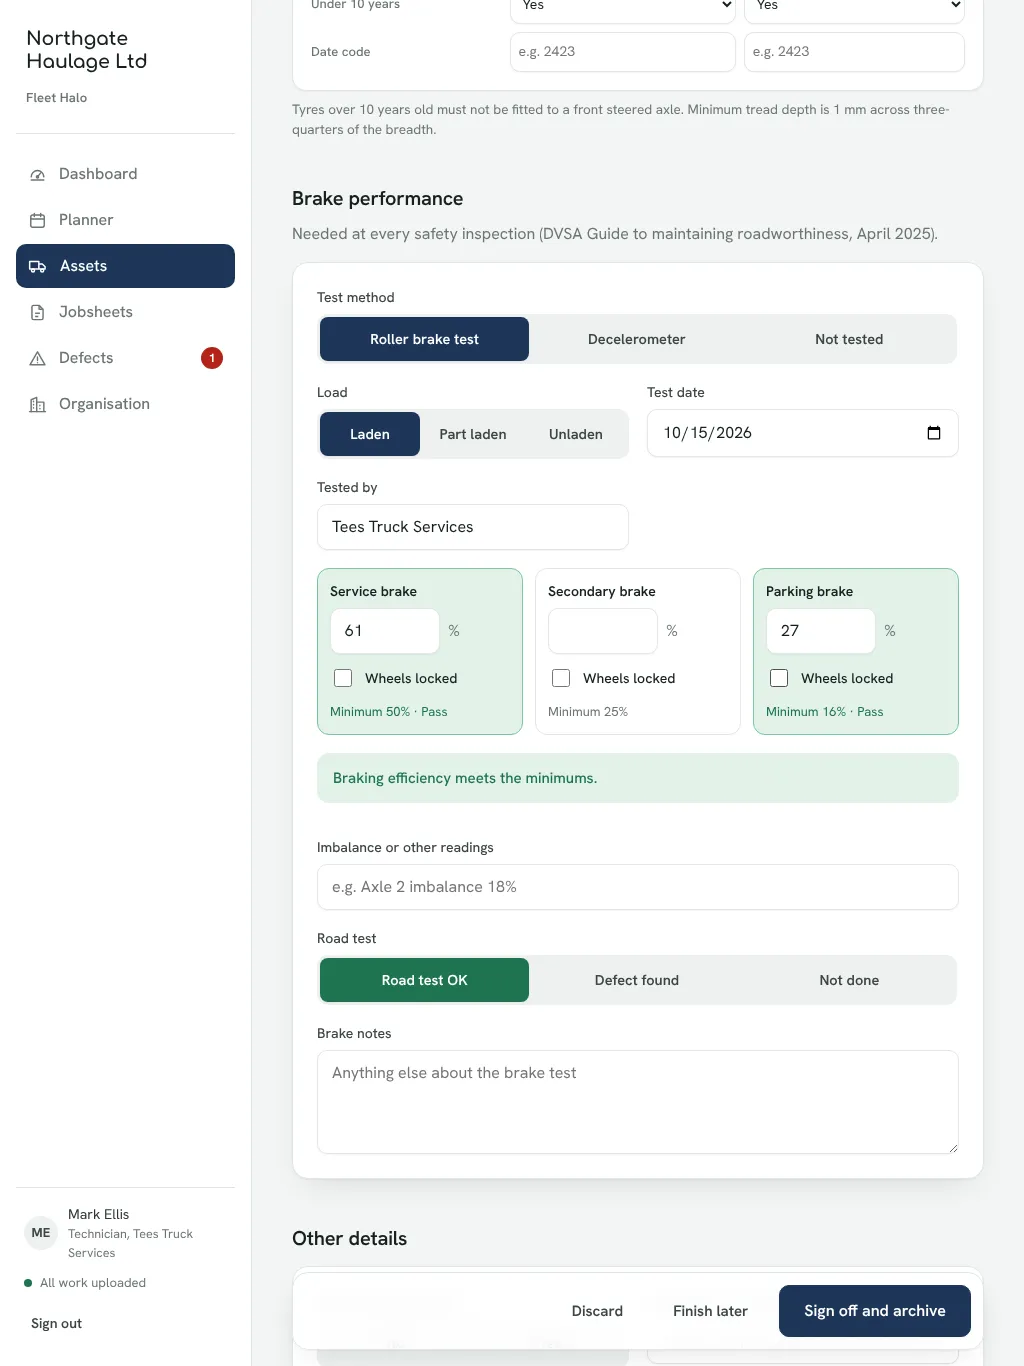The height and width of the screenshot is (1366, 1024).
Task: Click the Assets truck icon
Action: coord(38,267)
